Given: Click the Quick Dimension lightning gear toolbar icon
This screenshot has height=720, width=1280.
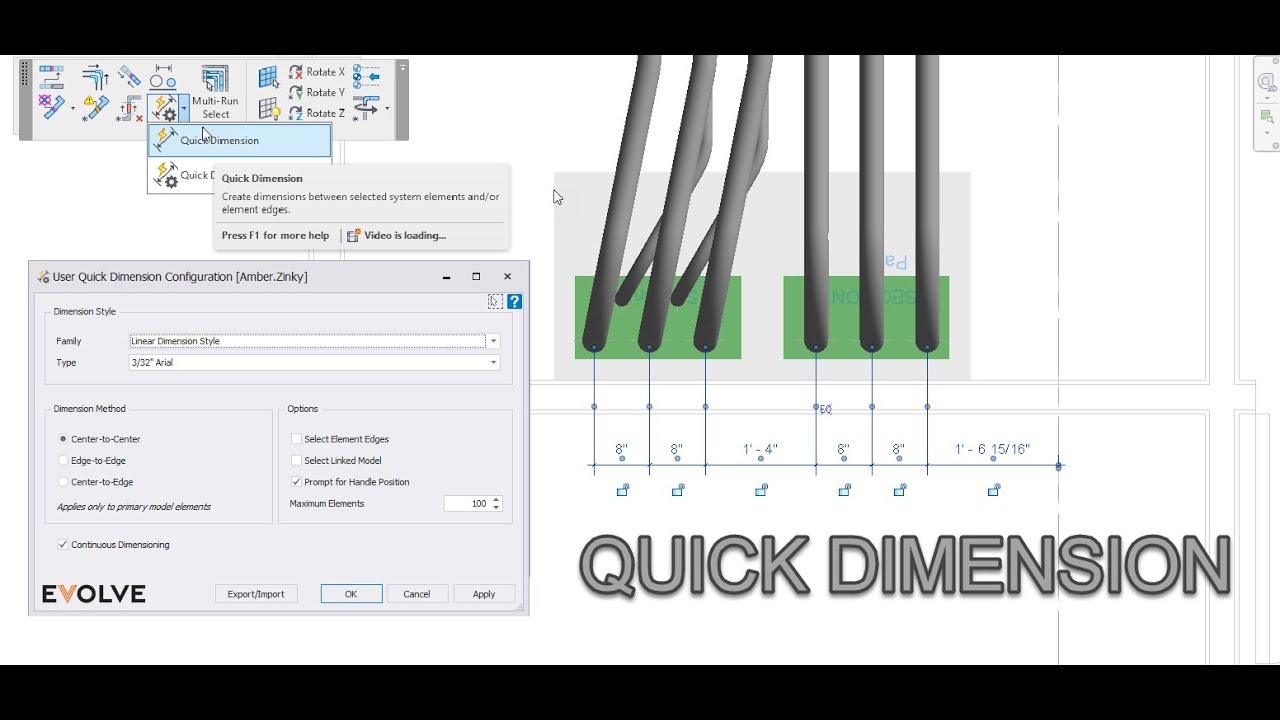Looking at the screenshot, I should (x=163, y=107).
